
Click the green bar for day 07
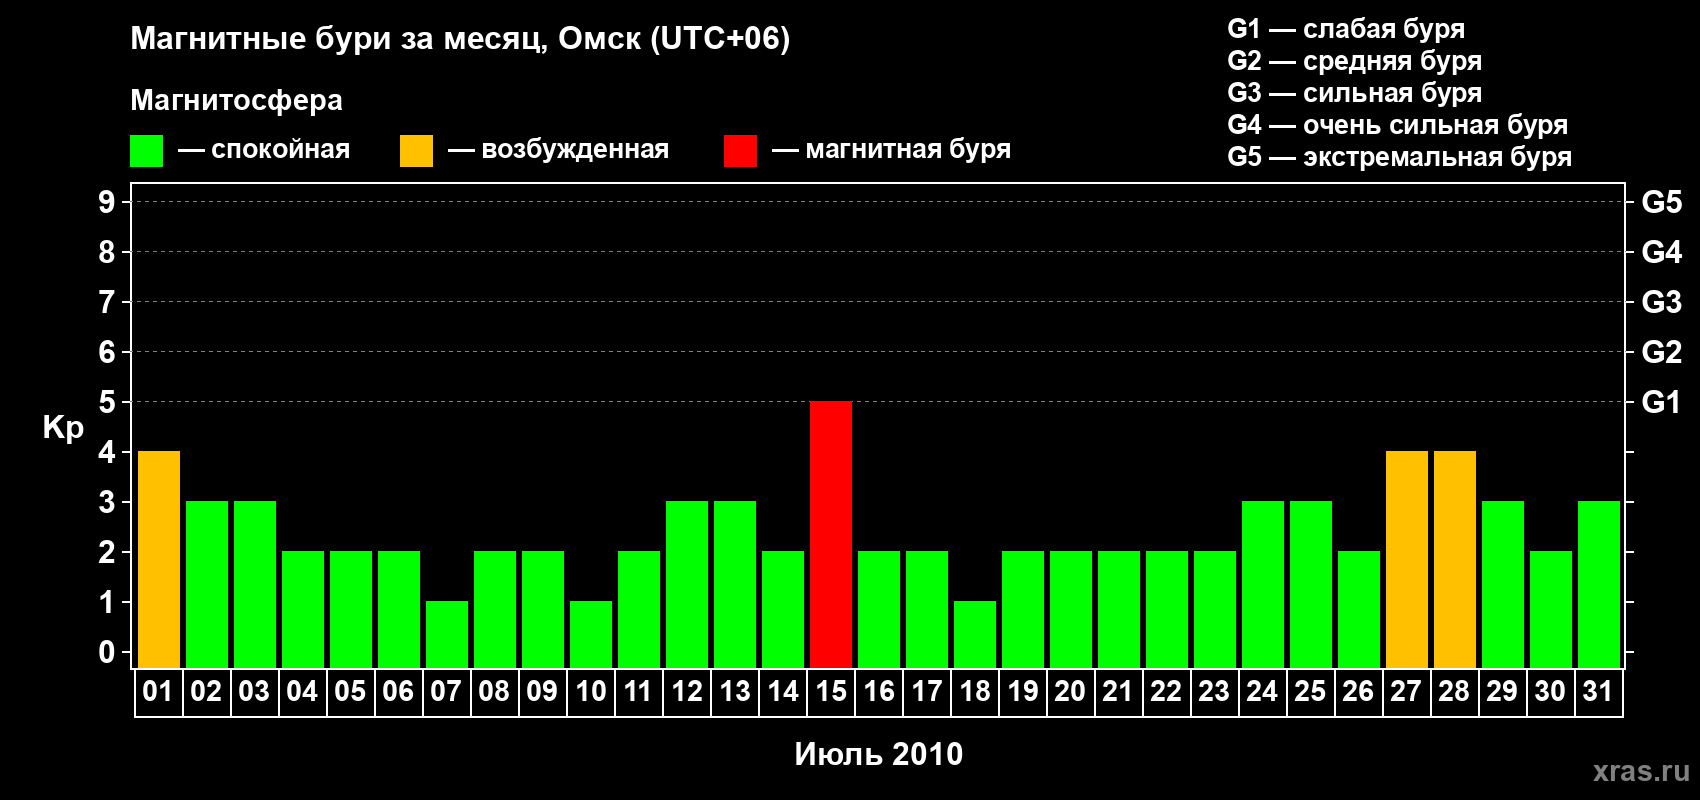[x=447, y=634]
